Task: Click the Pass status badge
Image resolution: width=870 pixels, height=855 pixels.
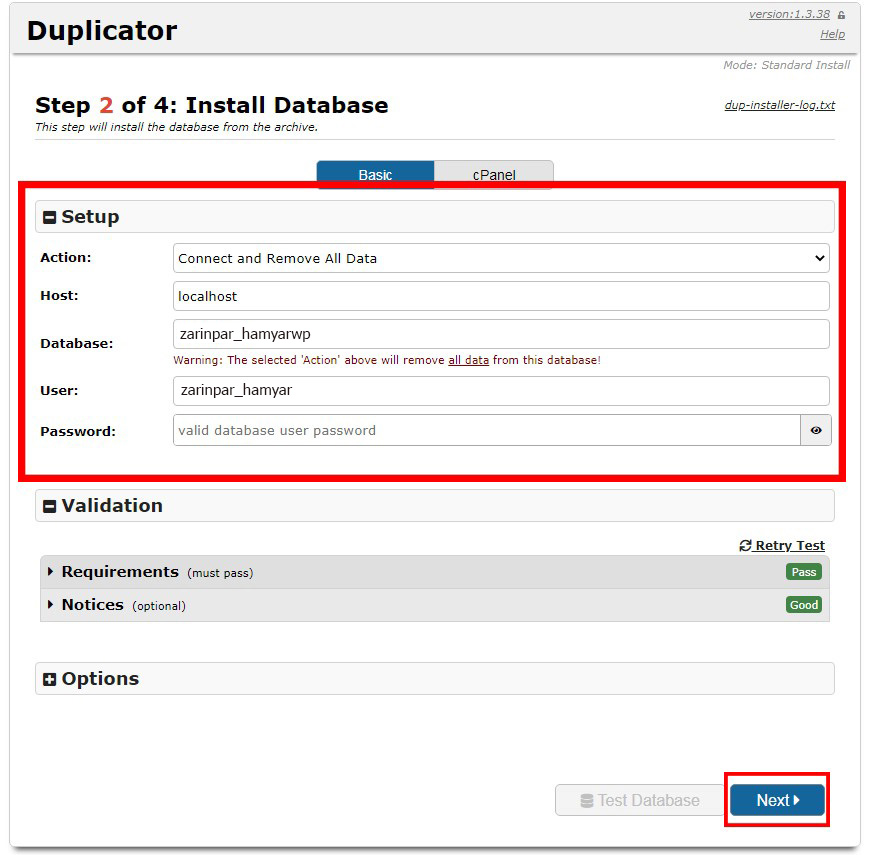Action: (x=803, y=572)
